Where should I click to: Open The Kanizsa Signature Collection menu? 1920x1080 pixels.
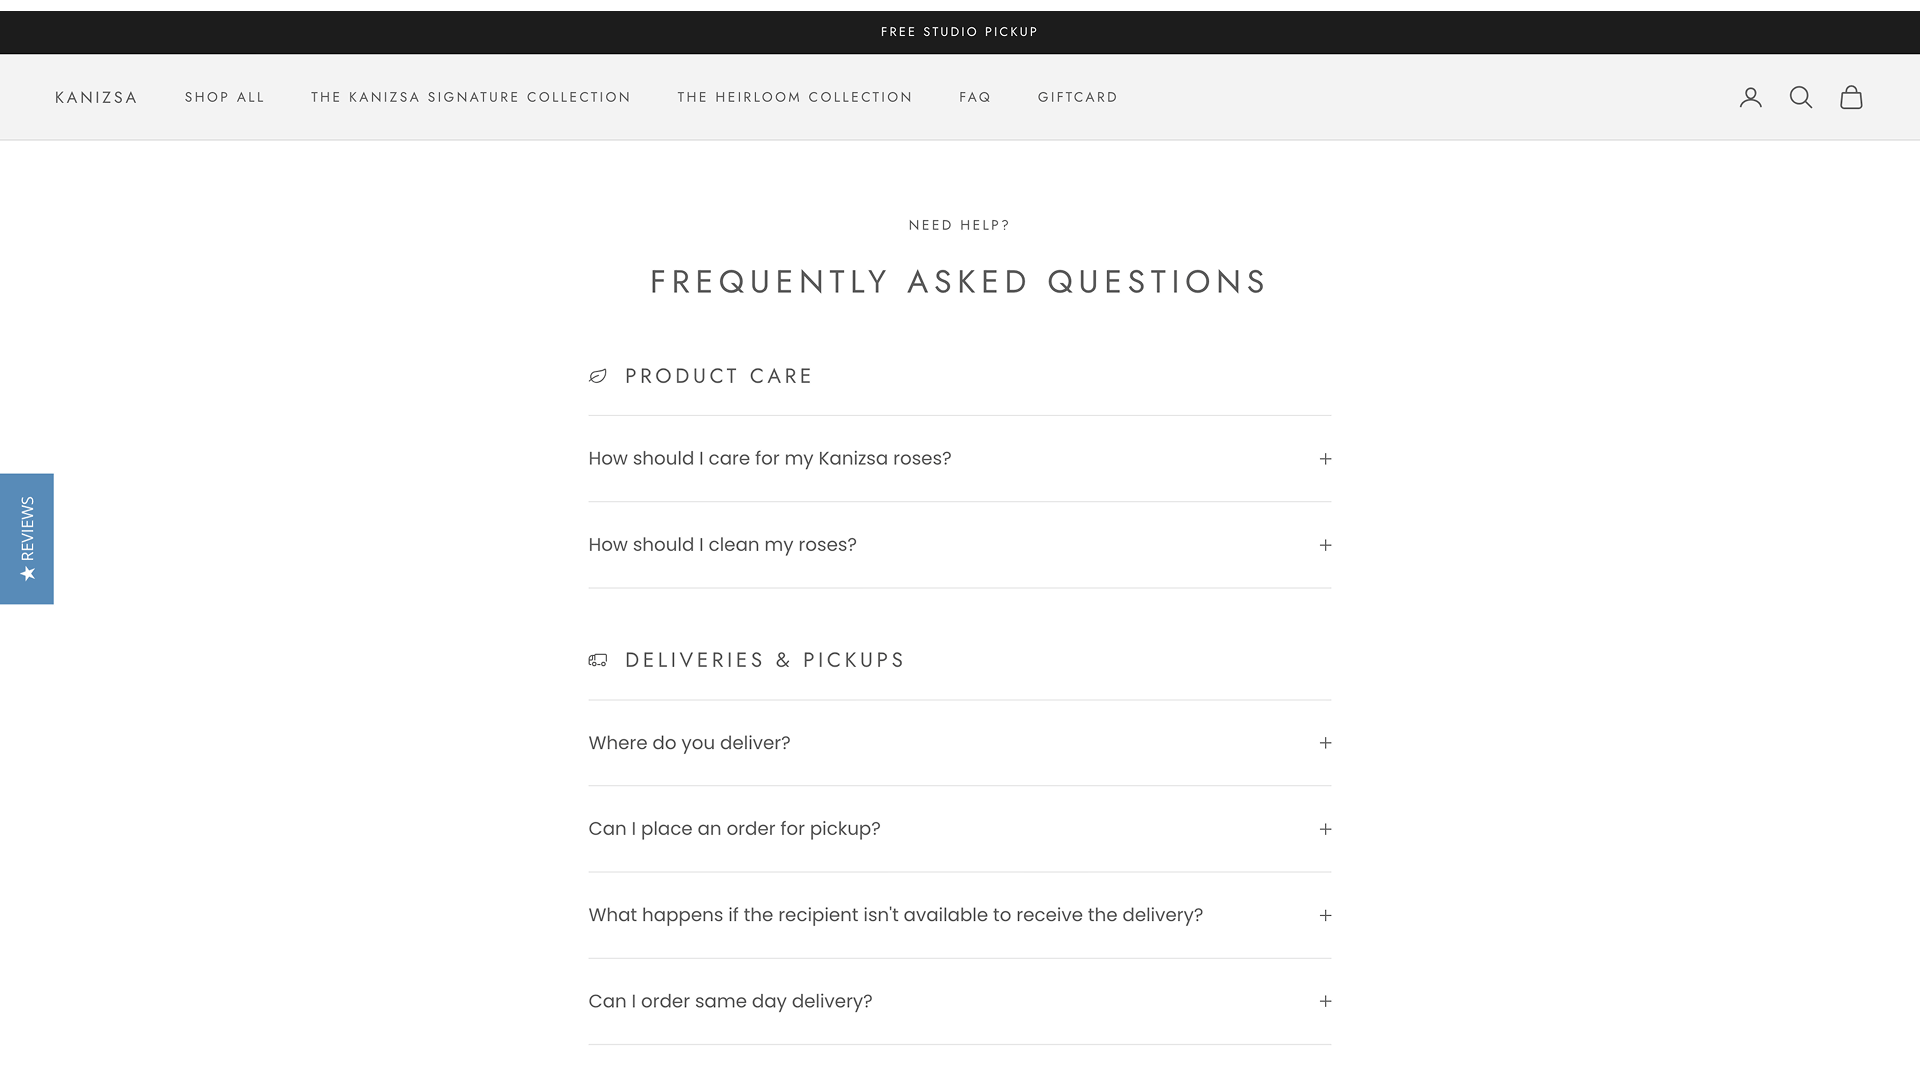471,97
